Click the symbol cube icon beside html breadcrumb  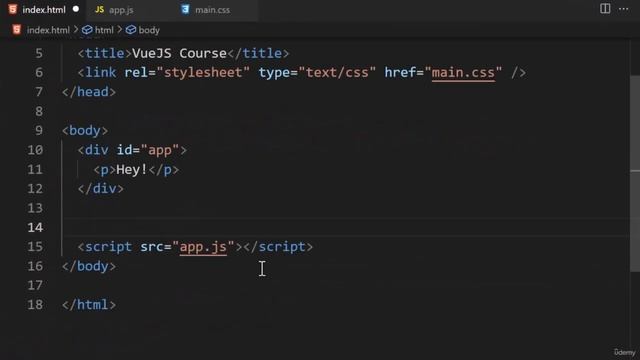tap(87, 30)
